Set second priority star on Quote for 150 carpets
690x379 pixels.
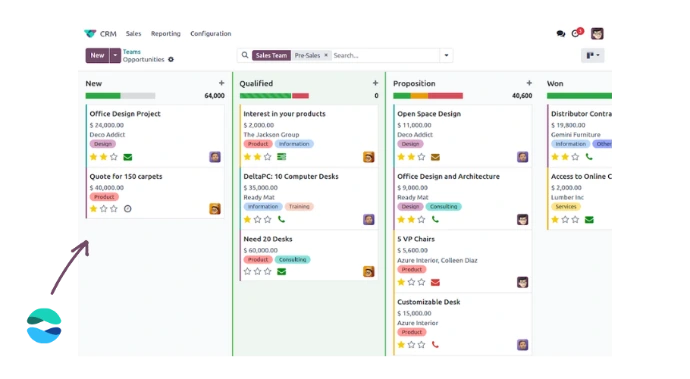point(104,209)
